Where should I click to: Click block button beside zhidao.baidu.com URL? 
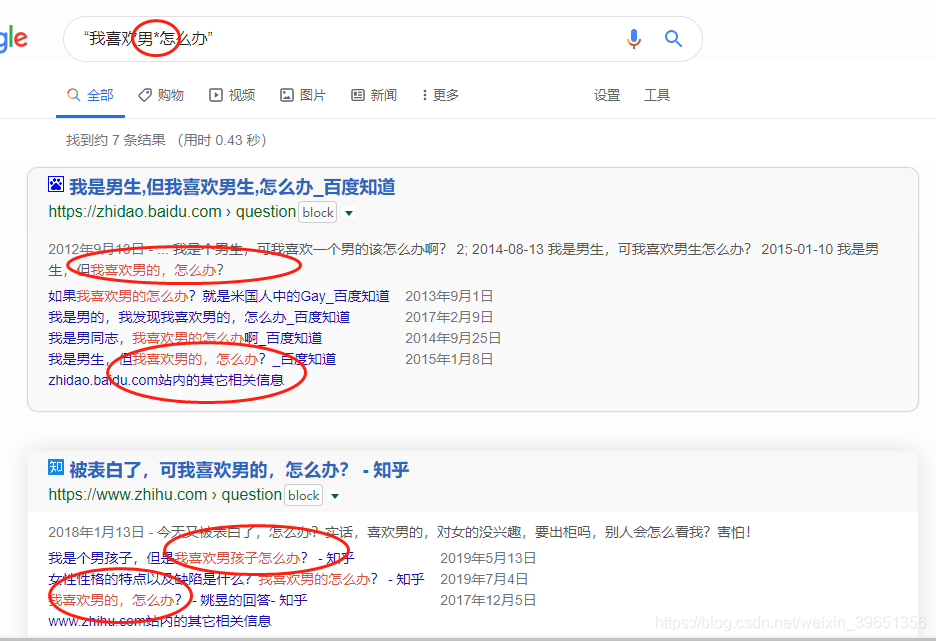[x=318, y=212]
